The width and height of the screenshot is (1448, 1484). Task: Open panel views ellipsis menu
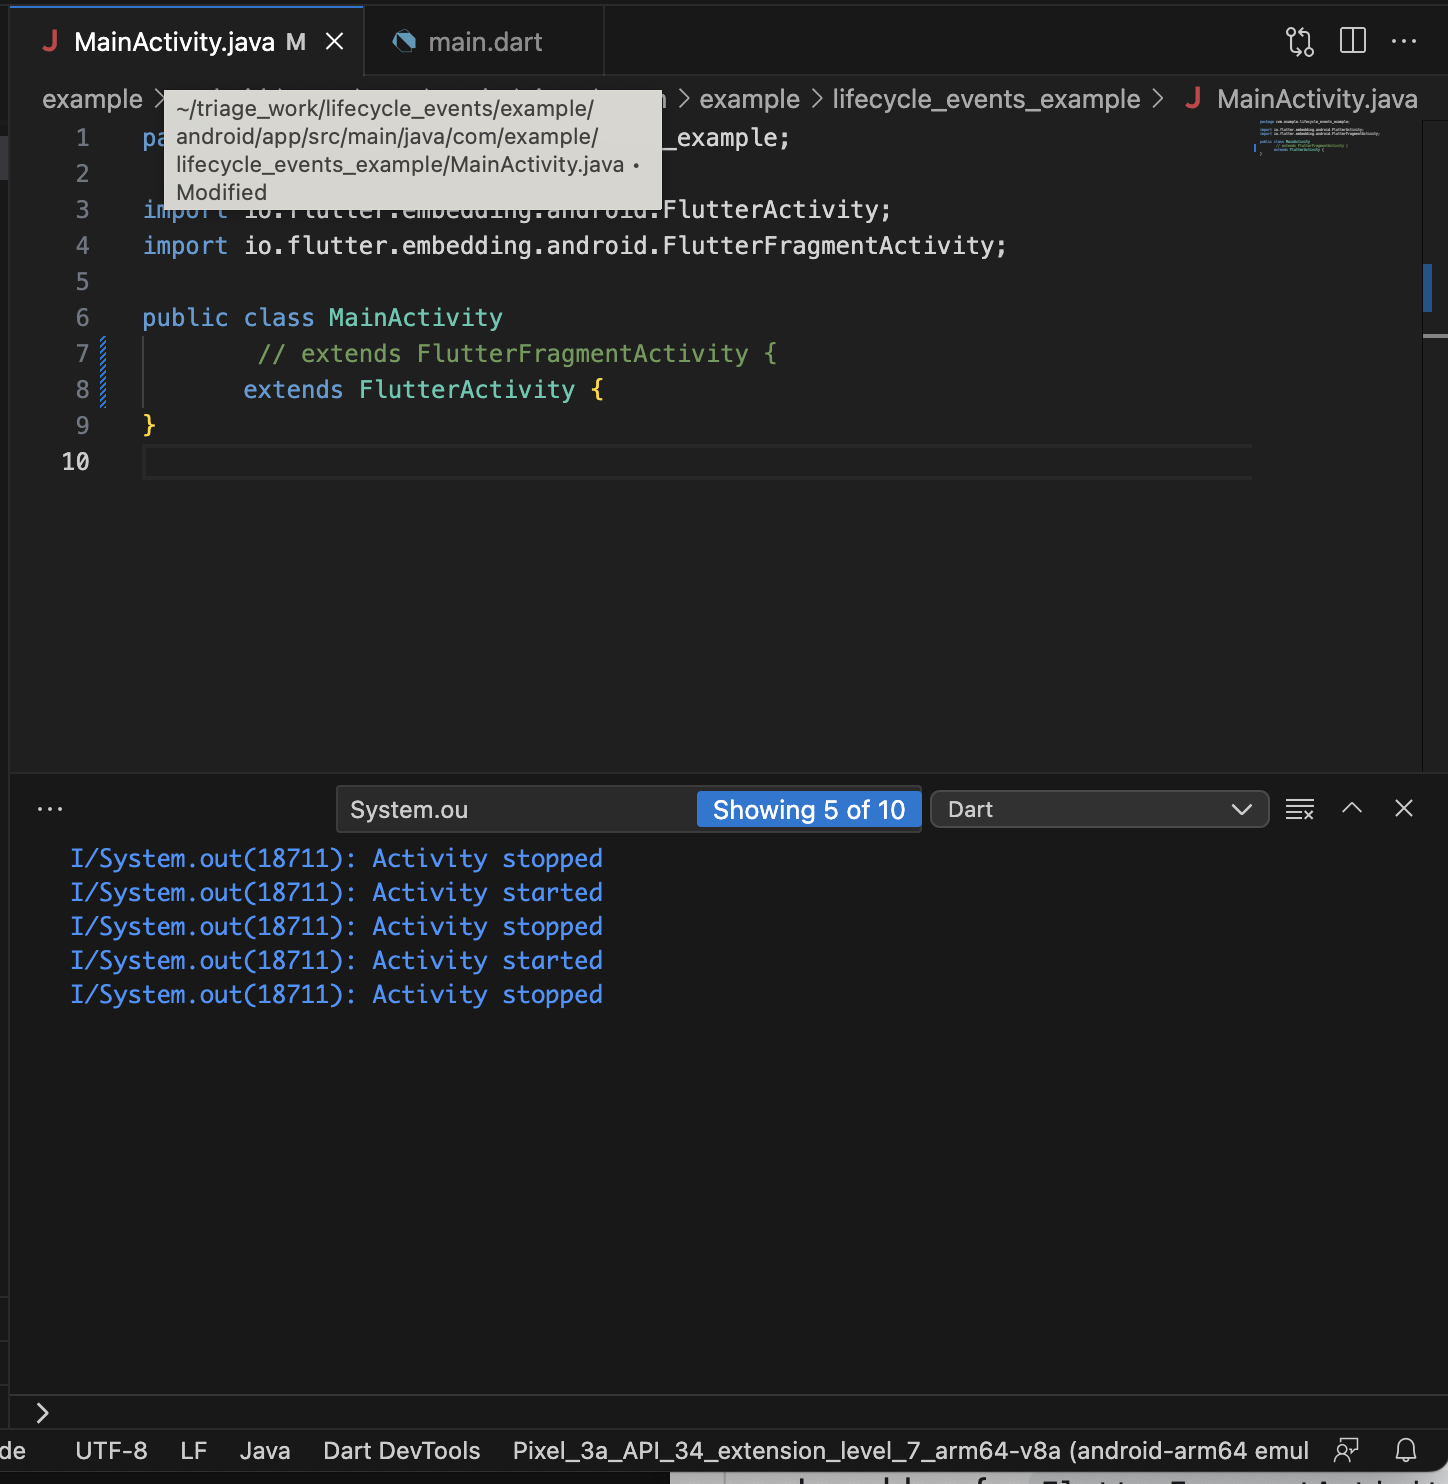point(49,809)
